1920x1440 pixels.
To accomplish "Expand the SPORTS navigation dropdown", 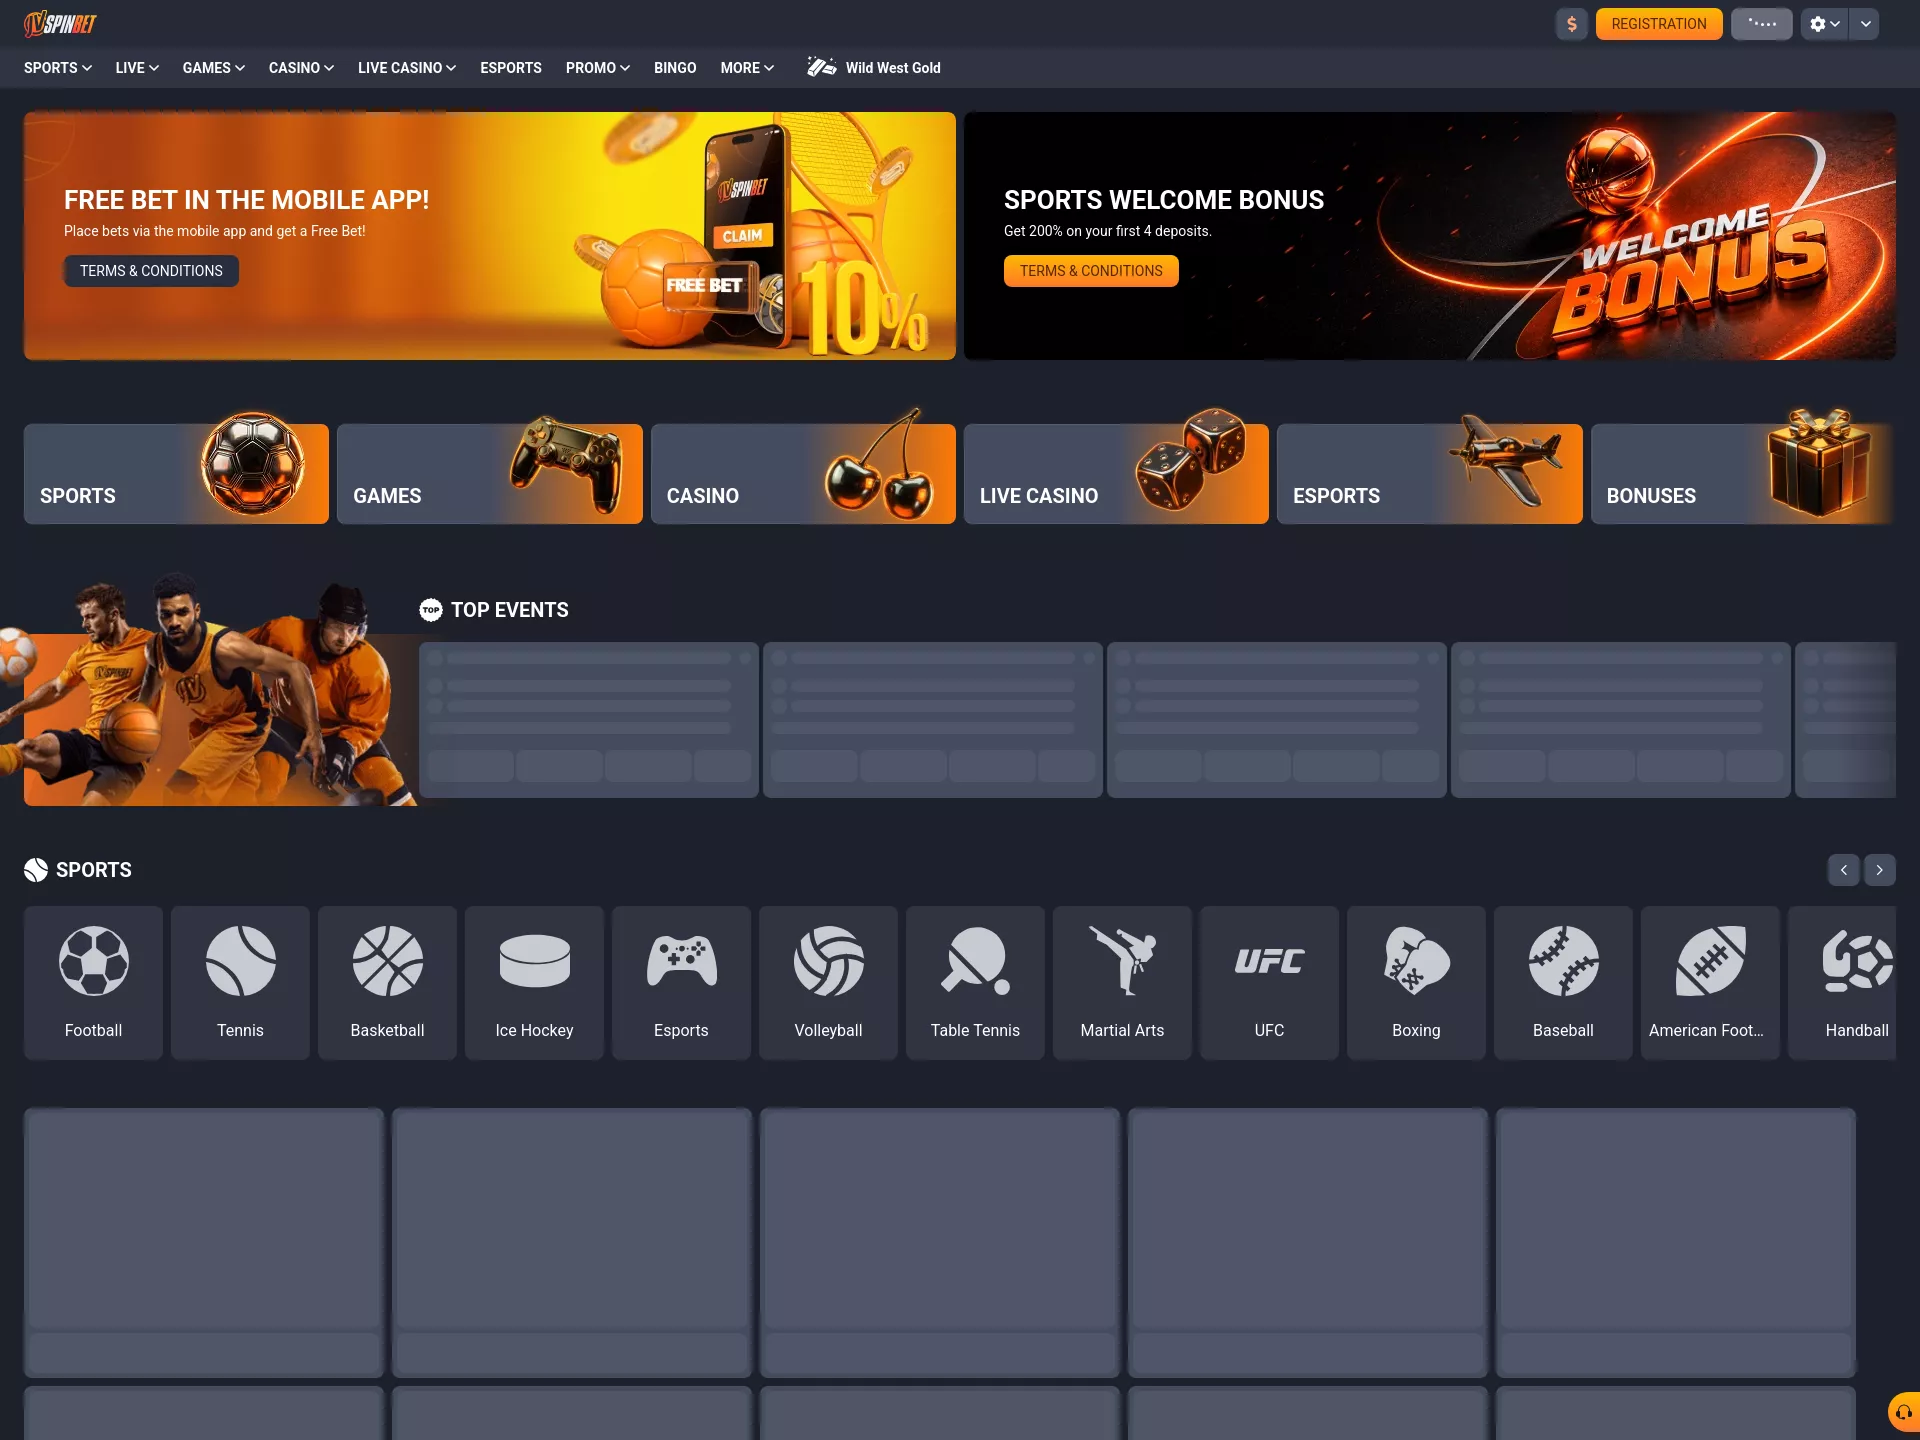I will [x=58, y=68].
